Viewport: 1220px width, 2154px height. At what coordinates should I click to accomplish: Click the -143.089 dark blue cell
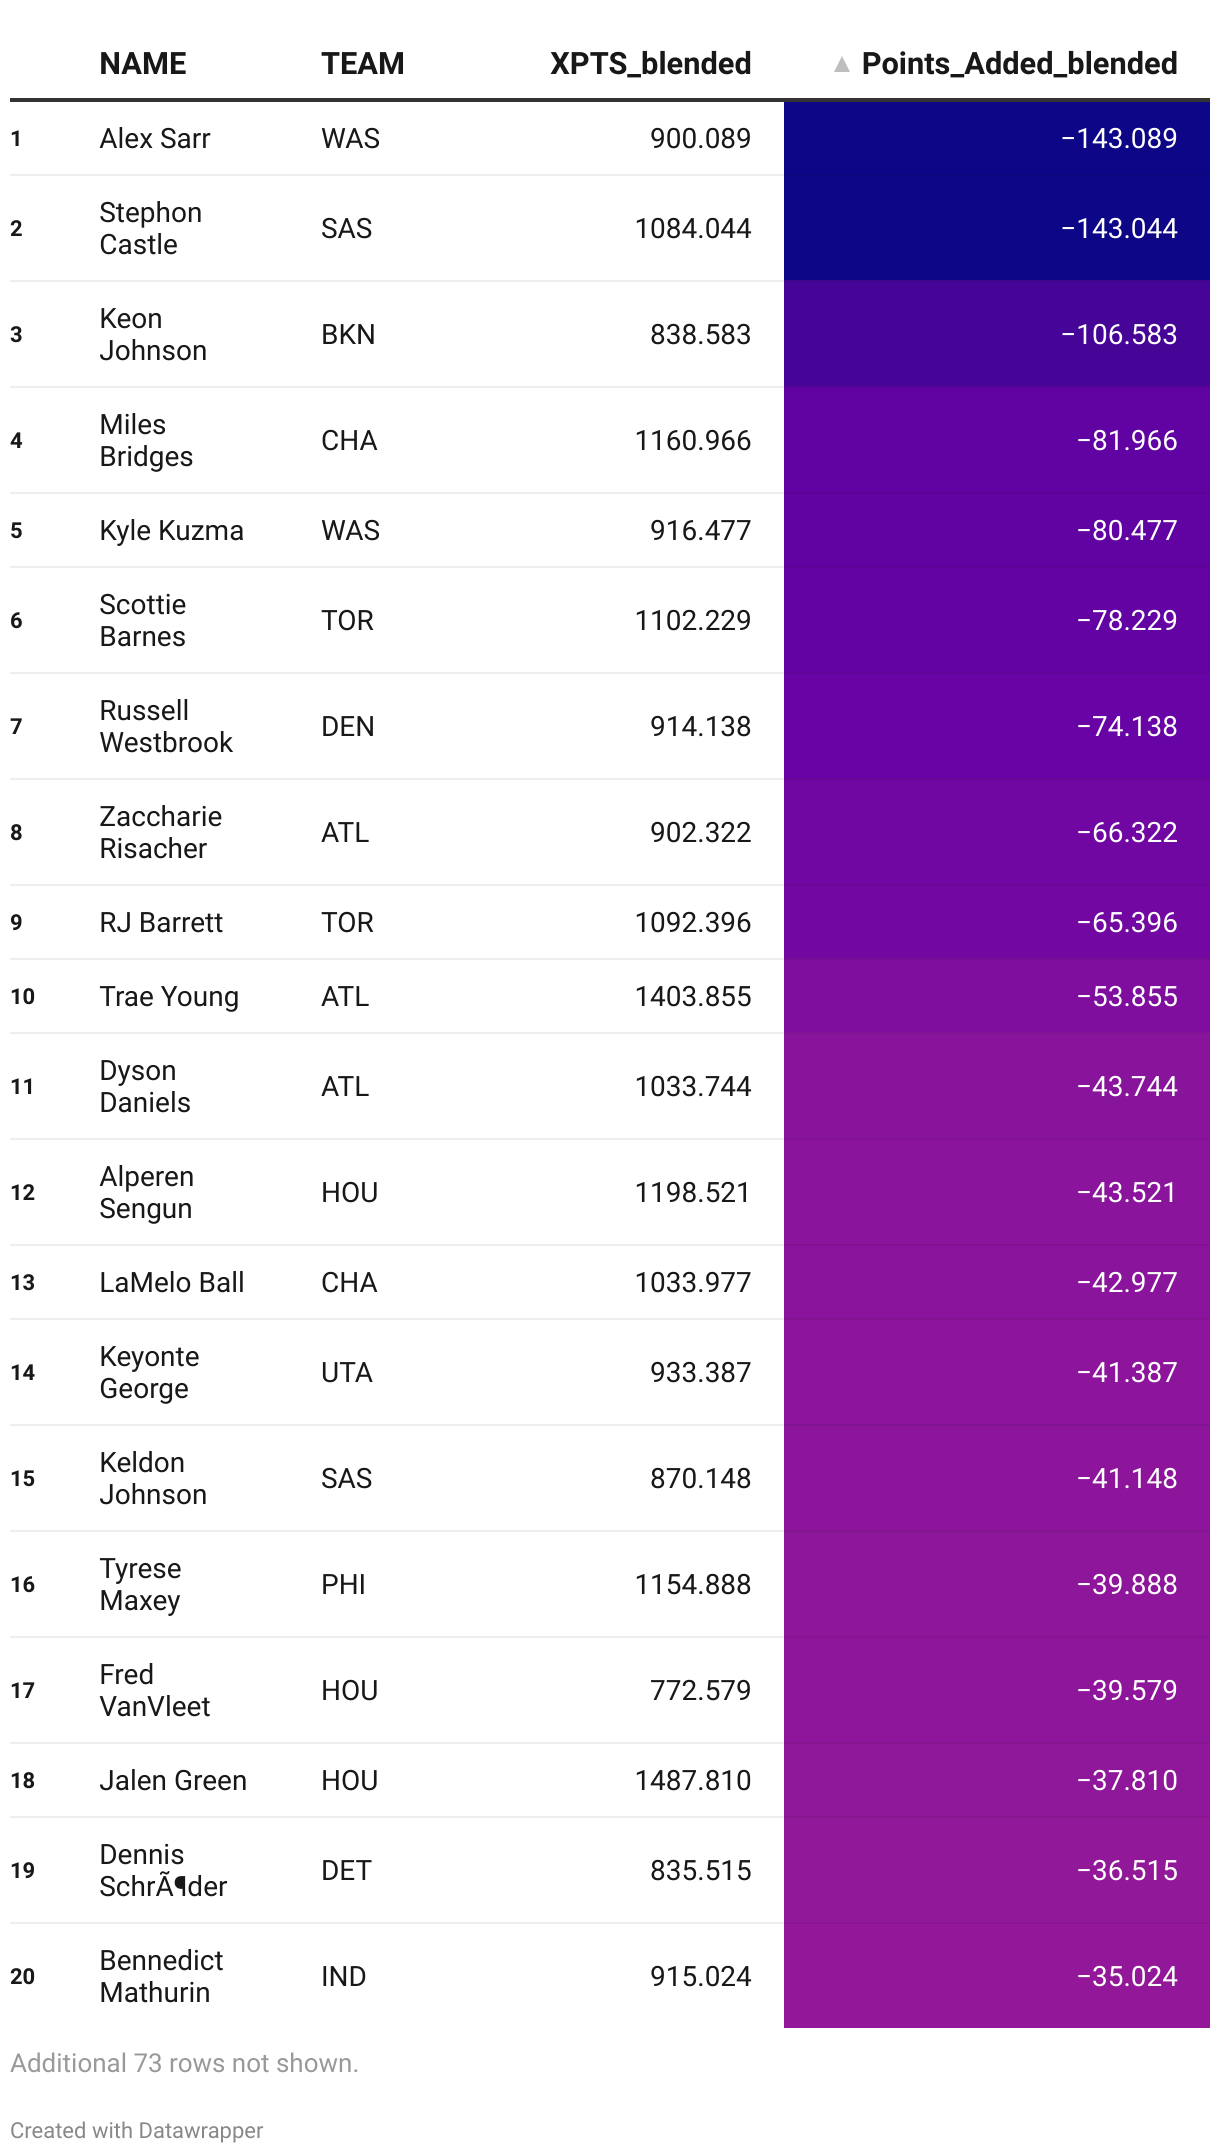(997, 139)
